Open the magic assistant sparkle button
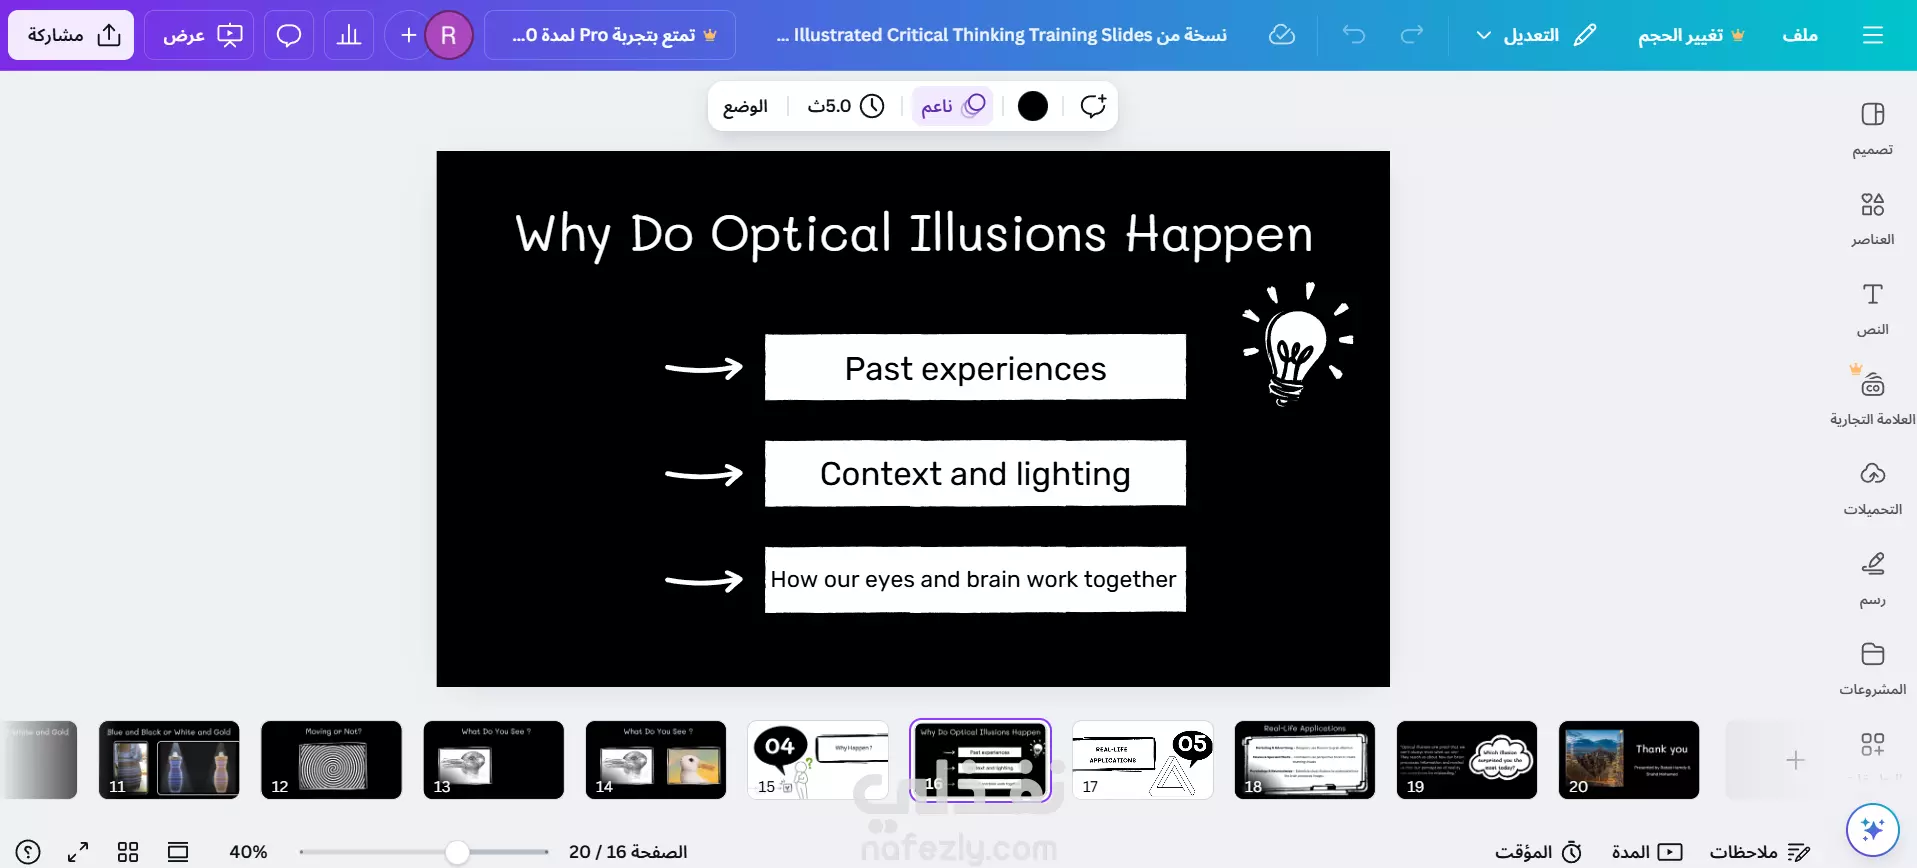The image size is (1917, 868). (1872, 829)
